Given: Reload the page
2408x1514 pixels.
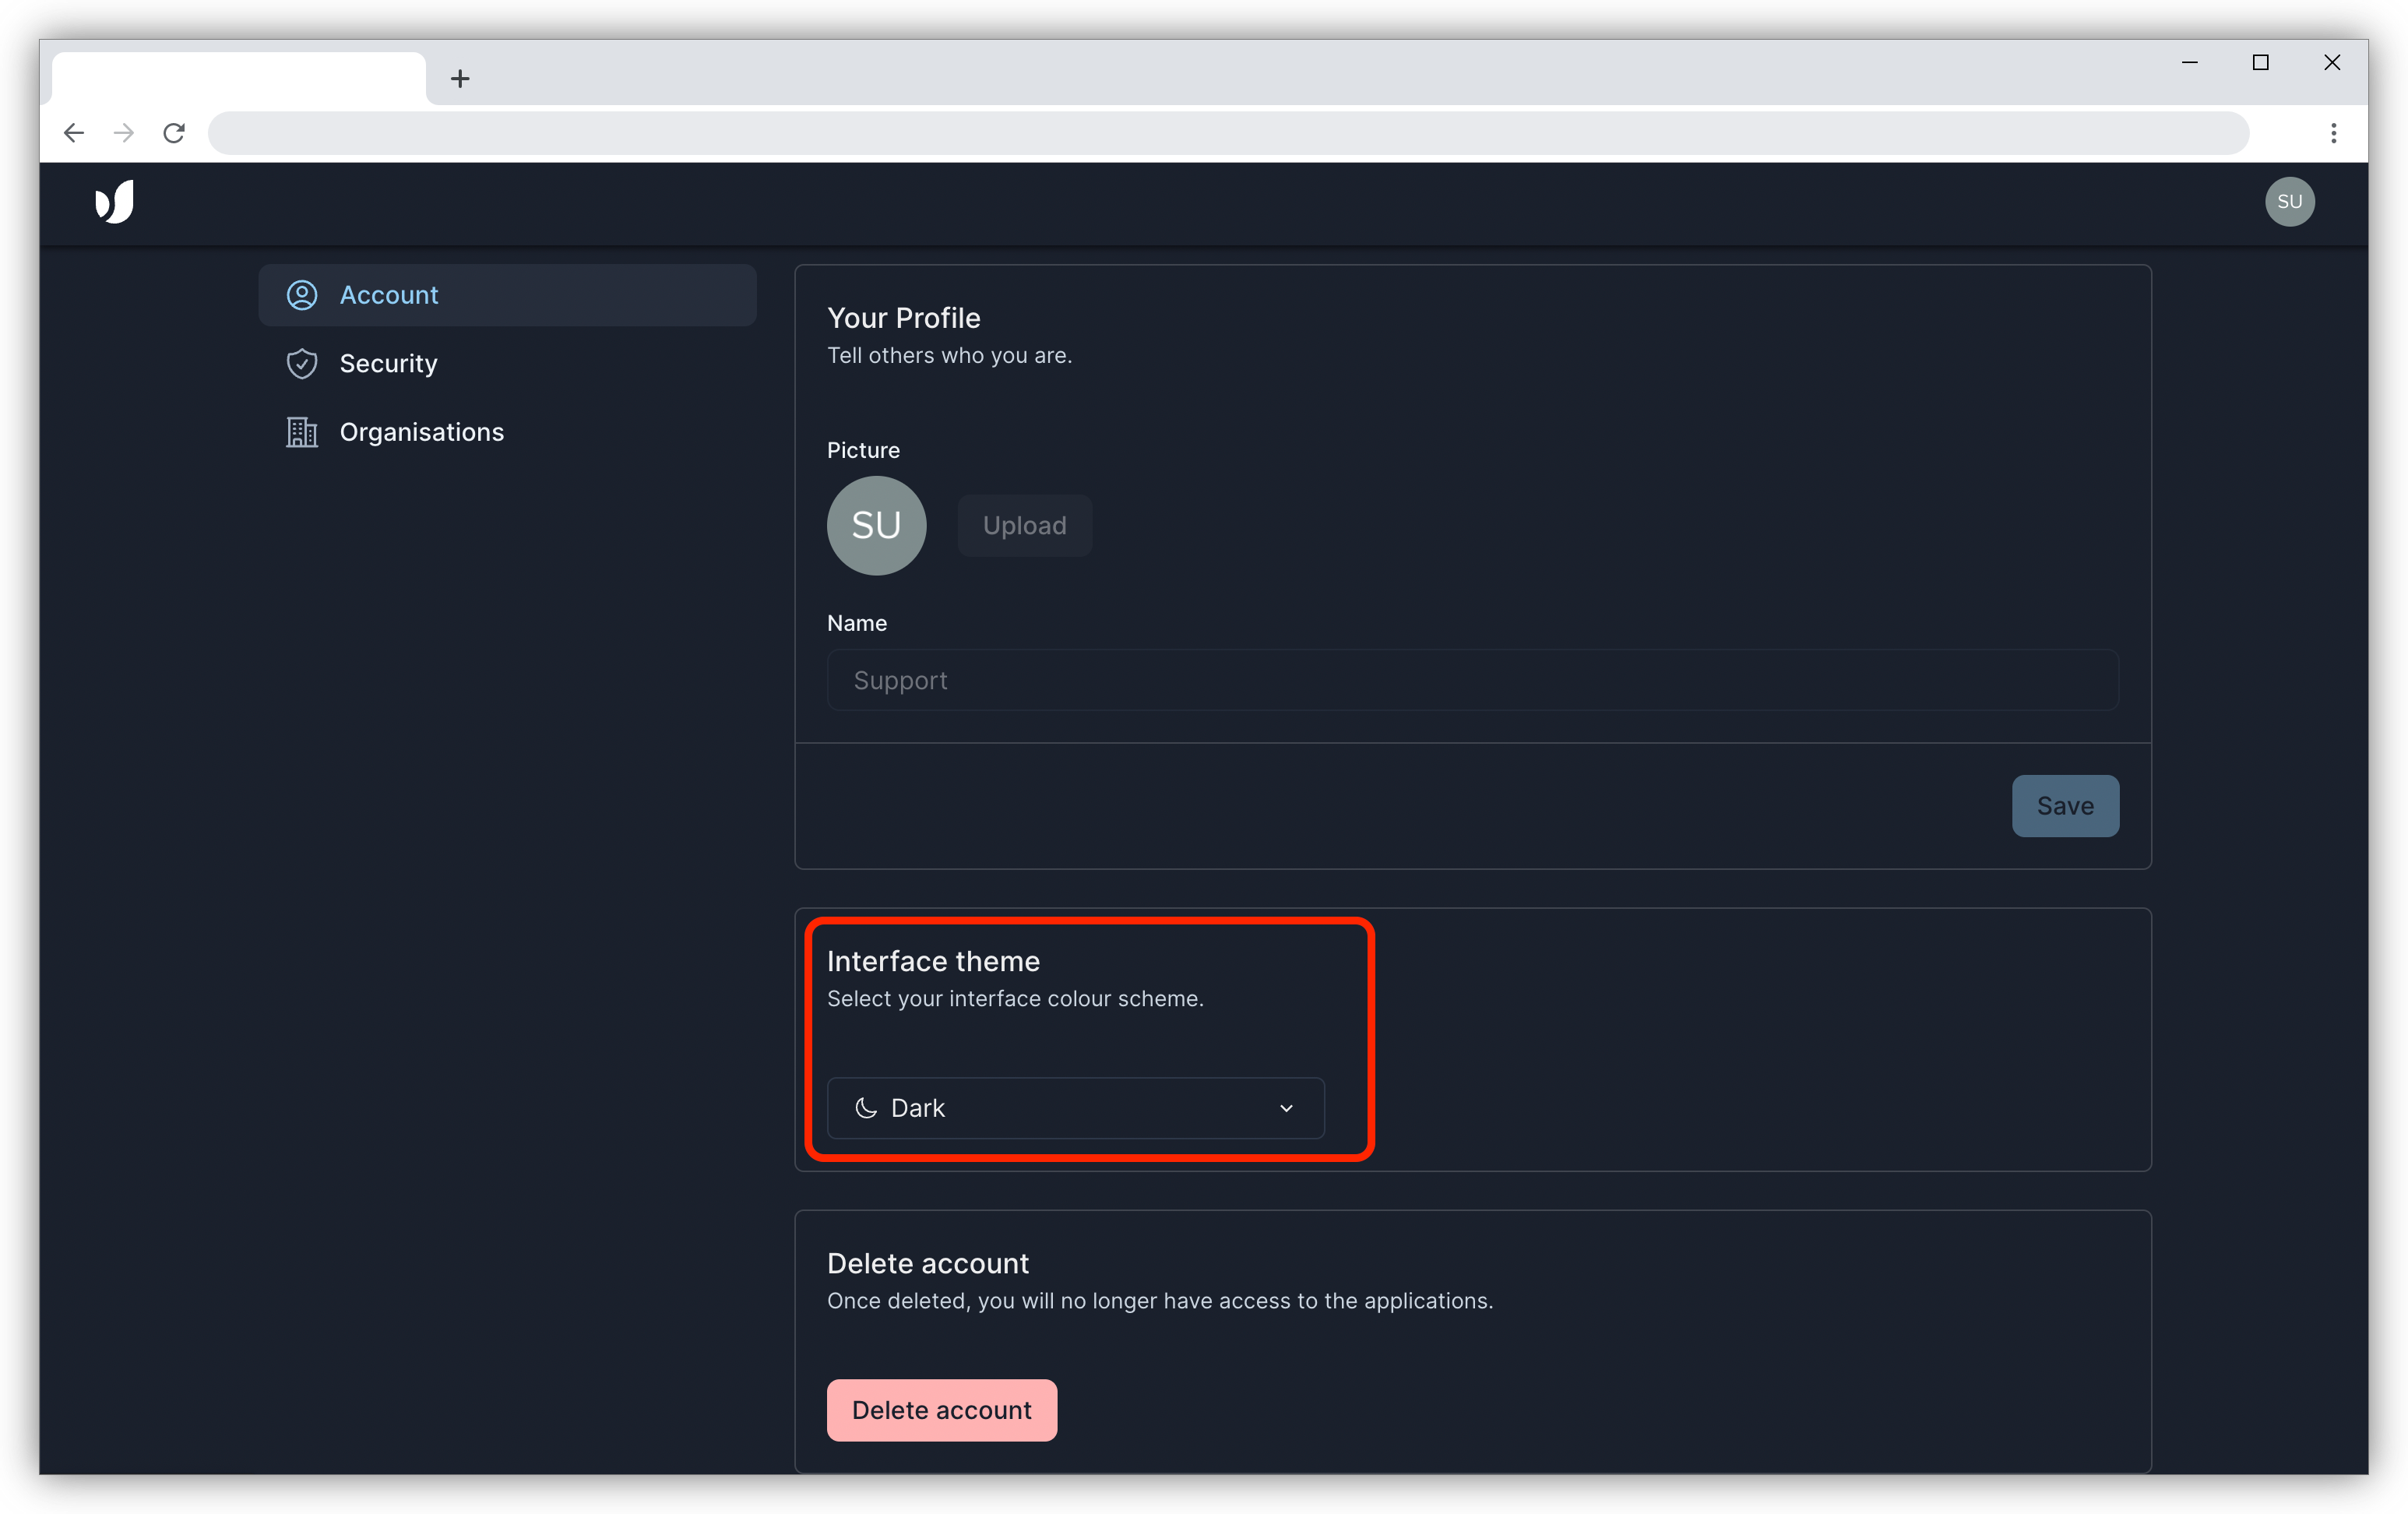Looking at the screenshot, I should click(174, 133).
